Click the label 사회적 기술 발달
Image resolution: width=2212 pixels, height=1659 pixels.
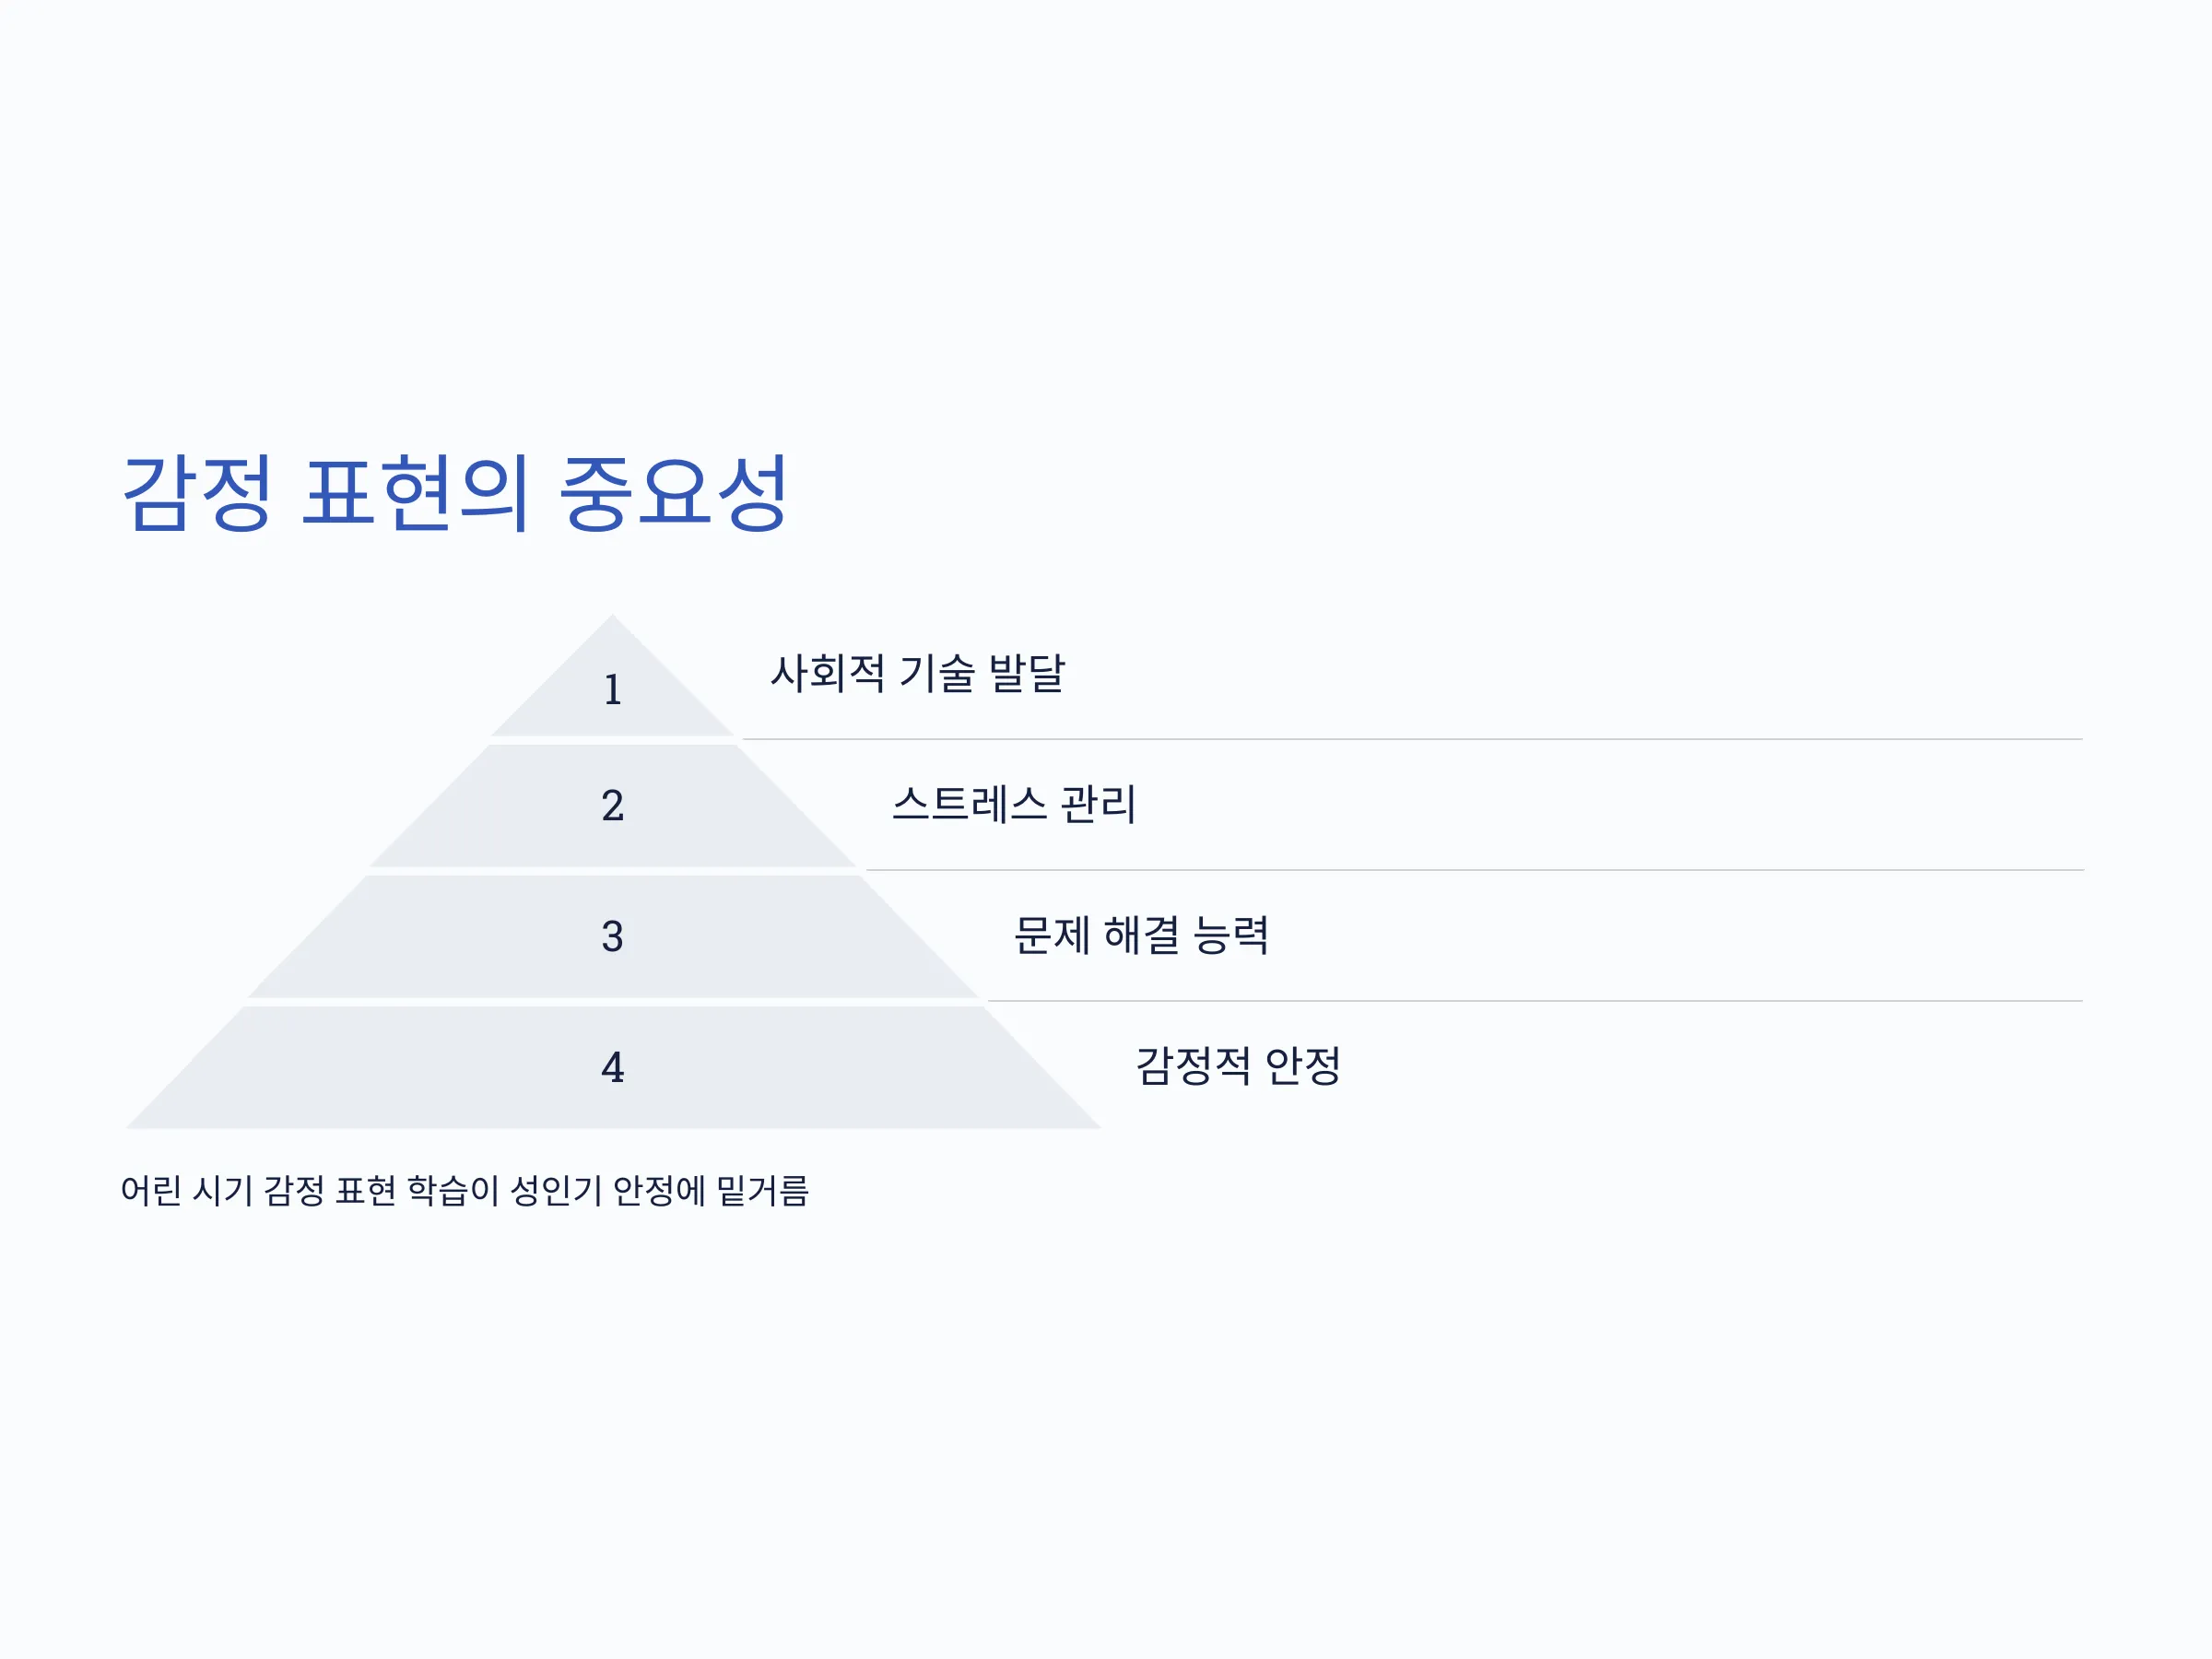(917, 673)
